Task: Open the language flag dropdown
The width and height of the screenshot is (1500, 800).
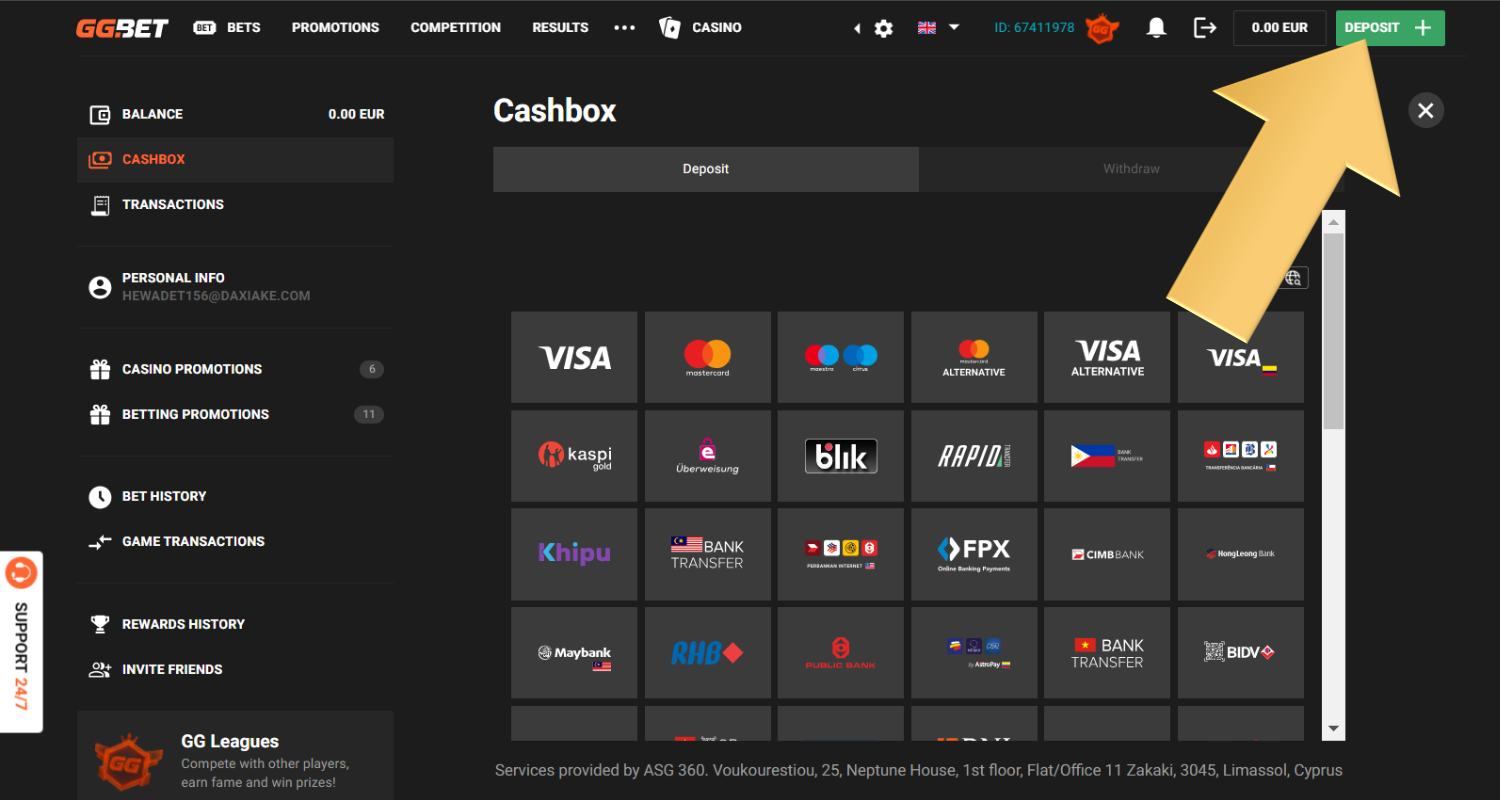Action: tap(938, 28)
